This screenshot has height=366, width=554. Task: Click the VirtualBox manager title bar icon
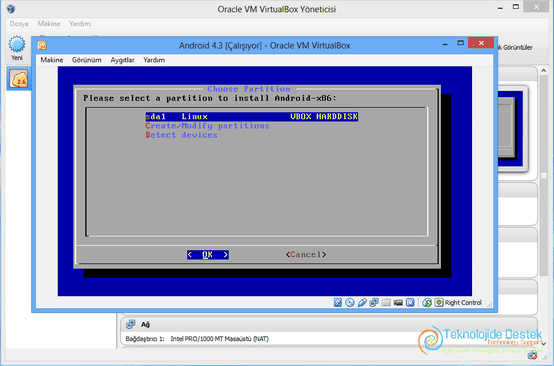(11, 8)
